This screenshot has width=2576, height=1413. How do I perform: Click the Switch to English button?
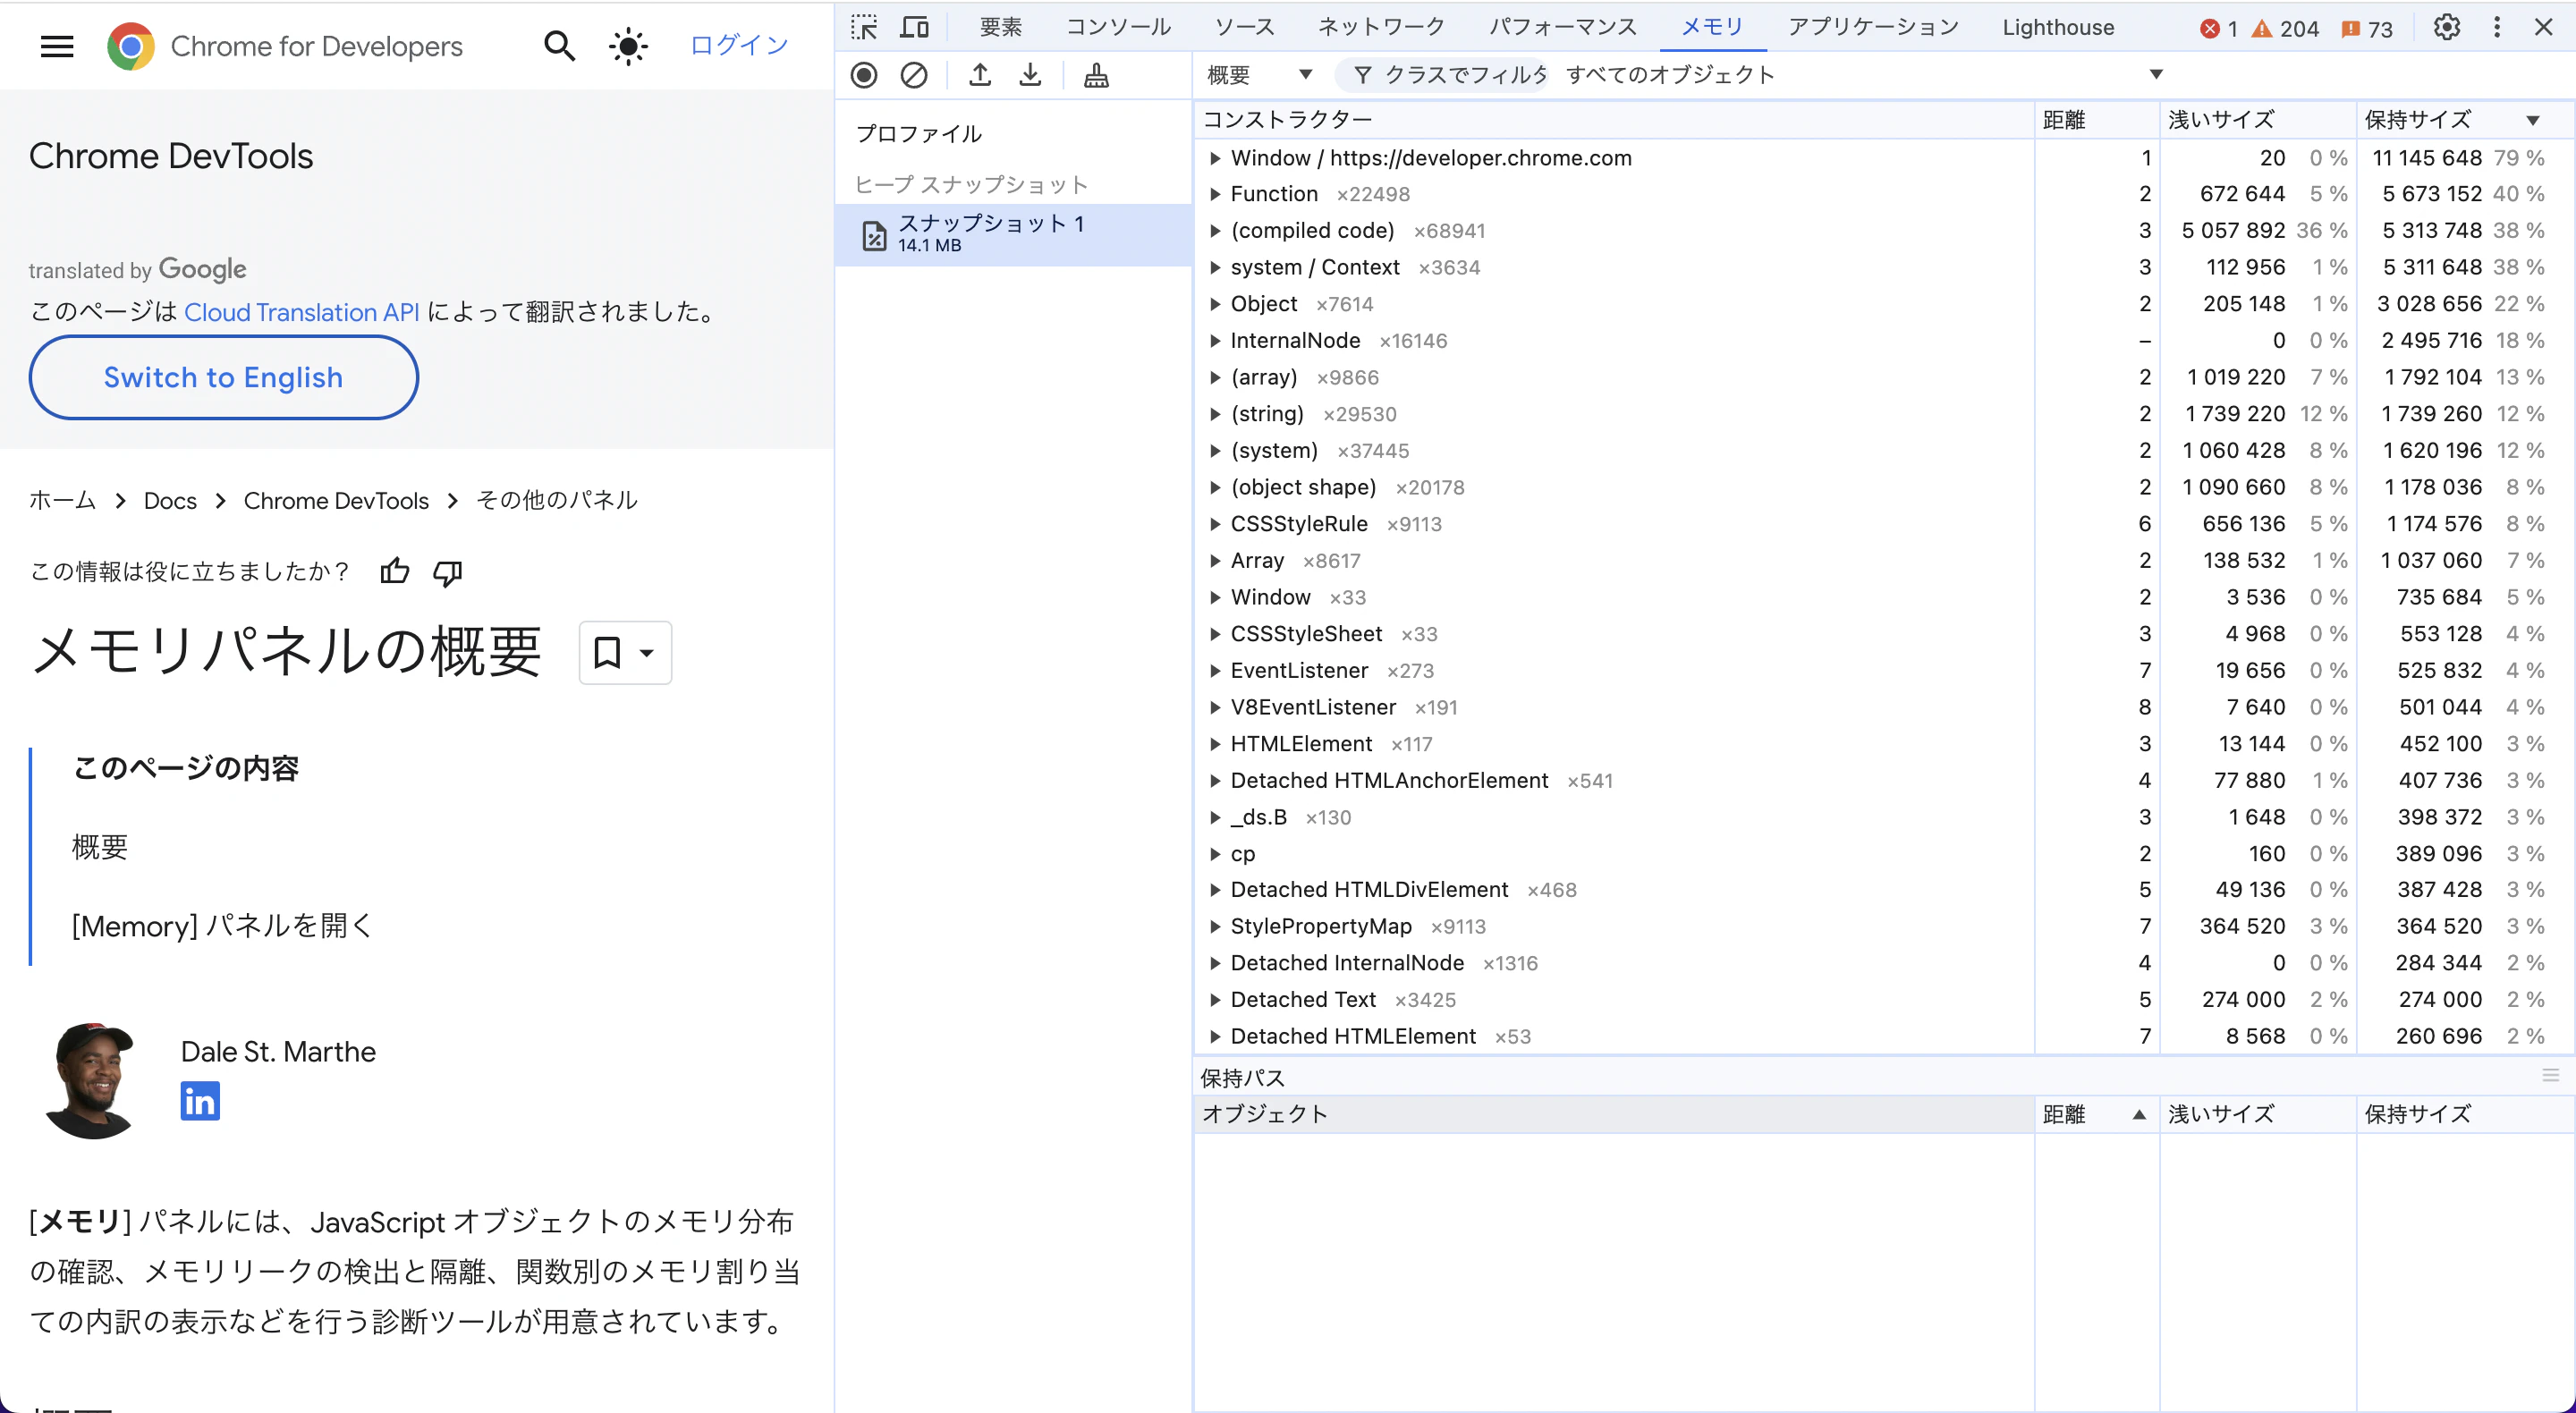coord(224,377)
